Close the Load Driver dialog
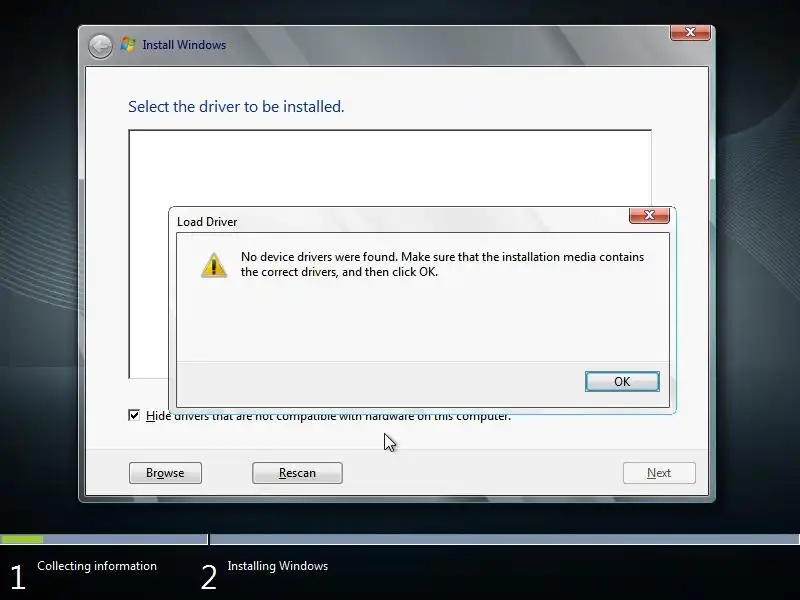800x600 pixels. 649,215
